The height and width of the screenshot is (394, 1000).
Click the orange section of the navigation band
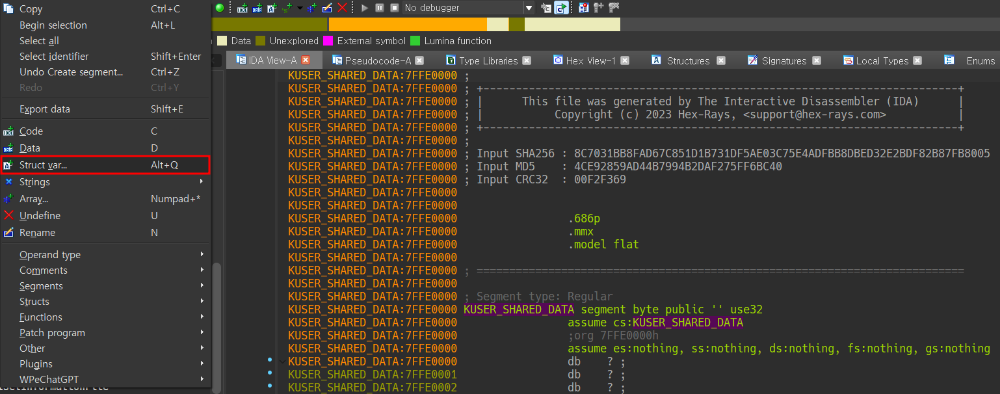coord(408,24)
